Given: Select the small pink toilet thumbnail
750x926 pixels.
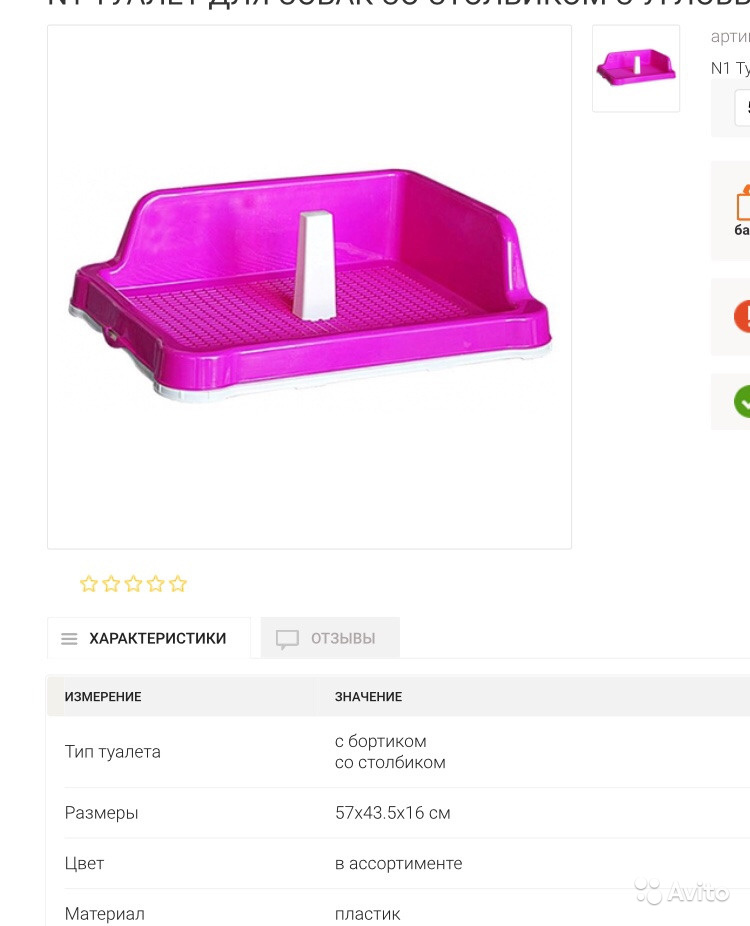Looking at the screenshot, I should (x=636, y=69).
